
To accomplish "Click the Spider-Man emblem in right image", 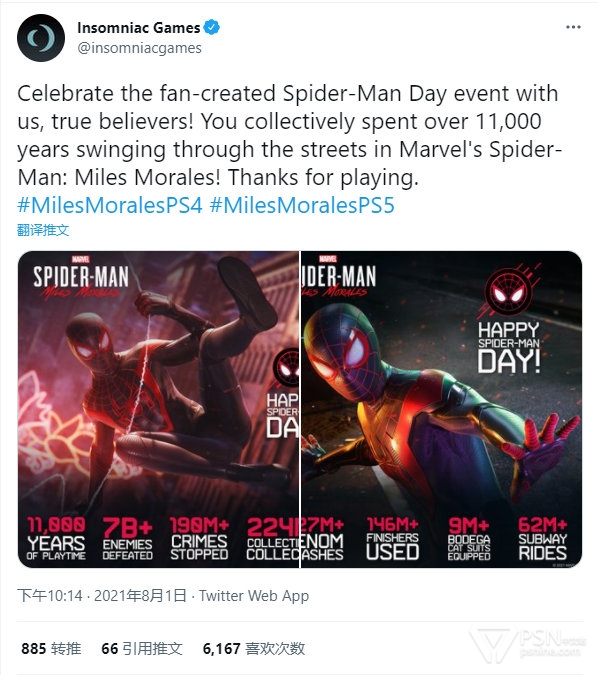I will coord(509,291).
